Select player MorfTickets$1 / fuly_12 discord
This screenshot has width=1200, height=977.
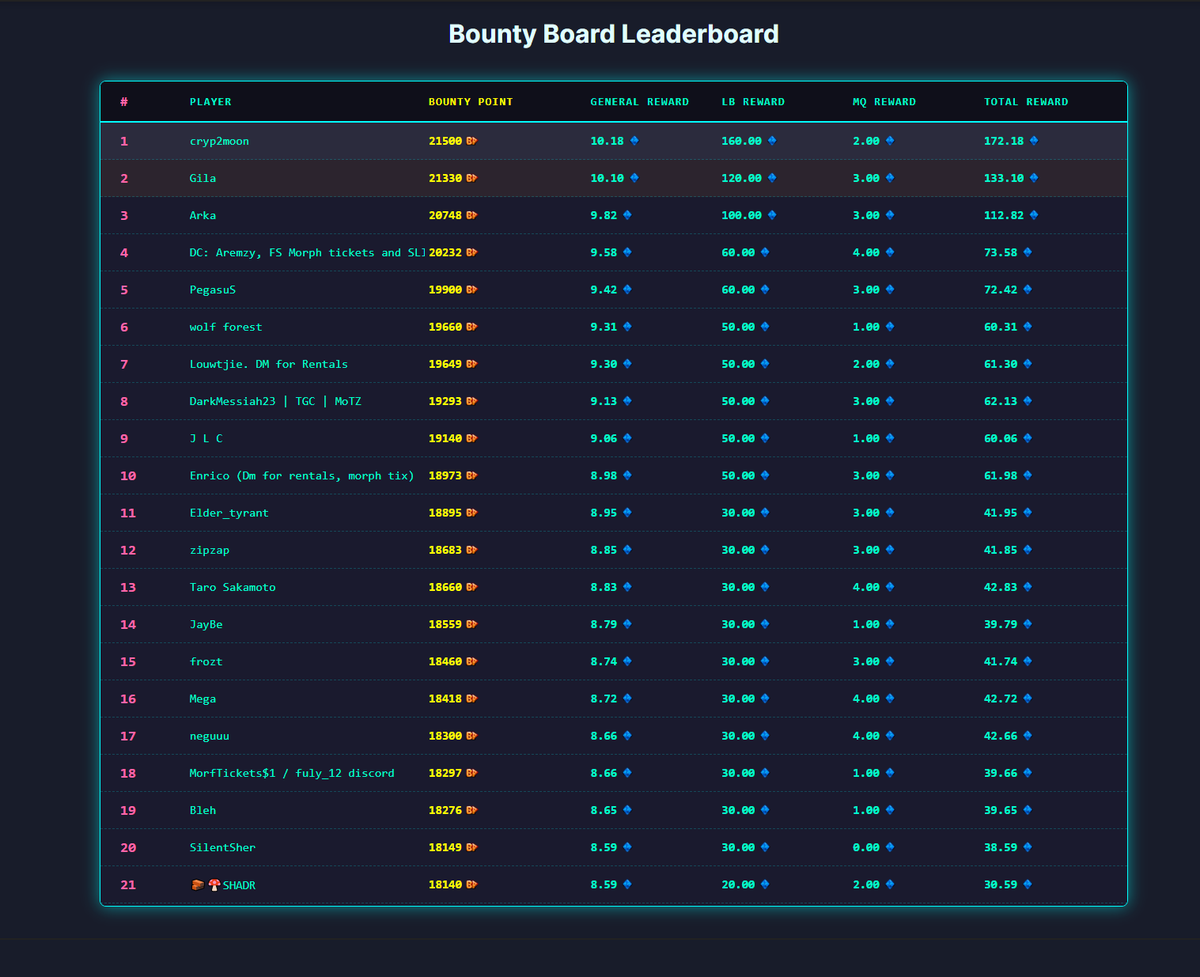[x=292, y=773]
